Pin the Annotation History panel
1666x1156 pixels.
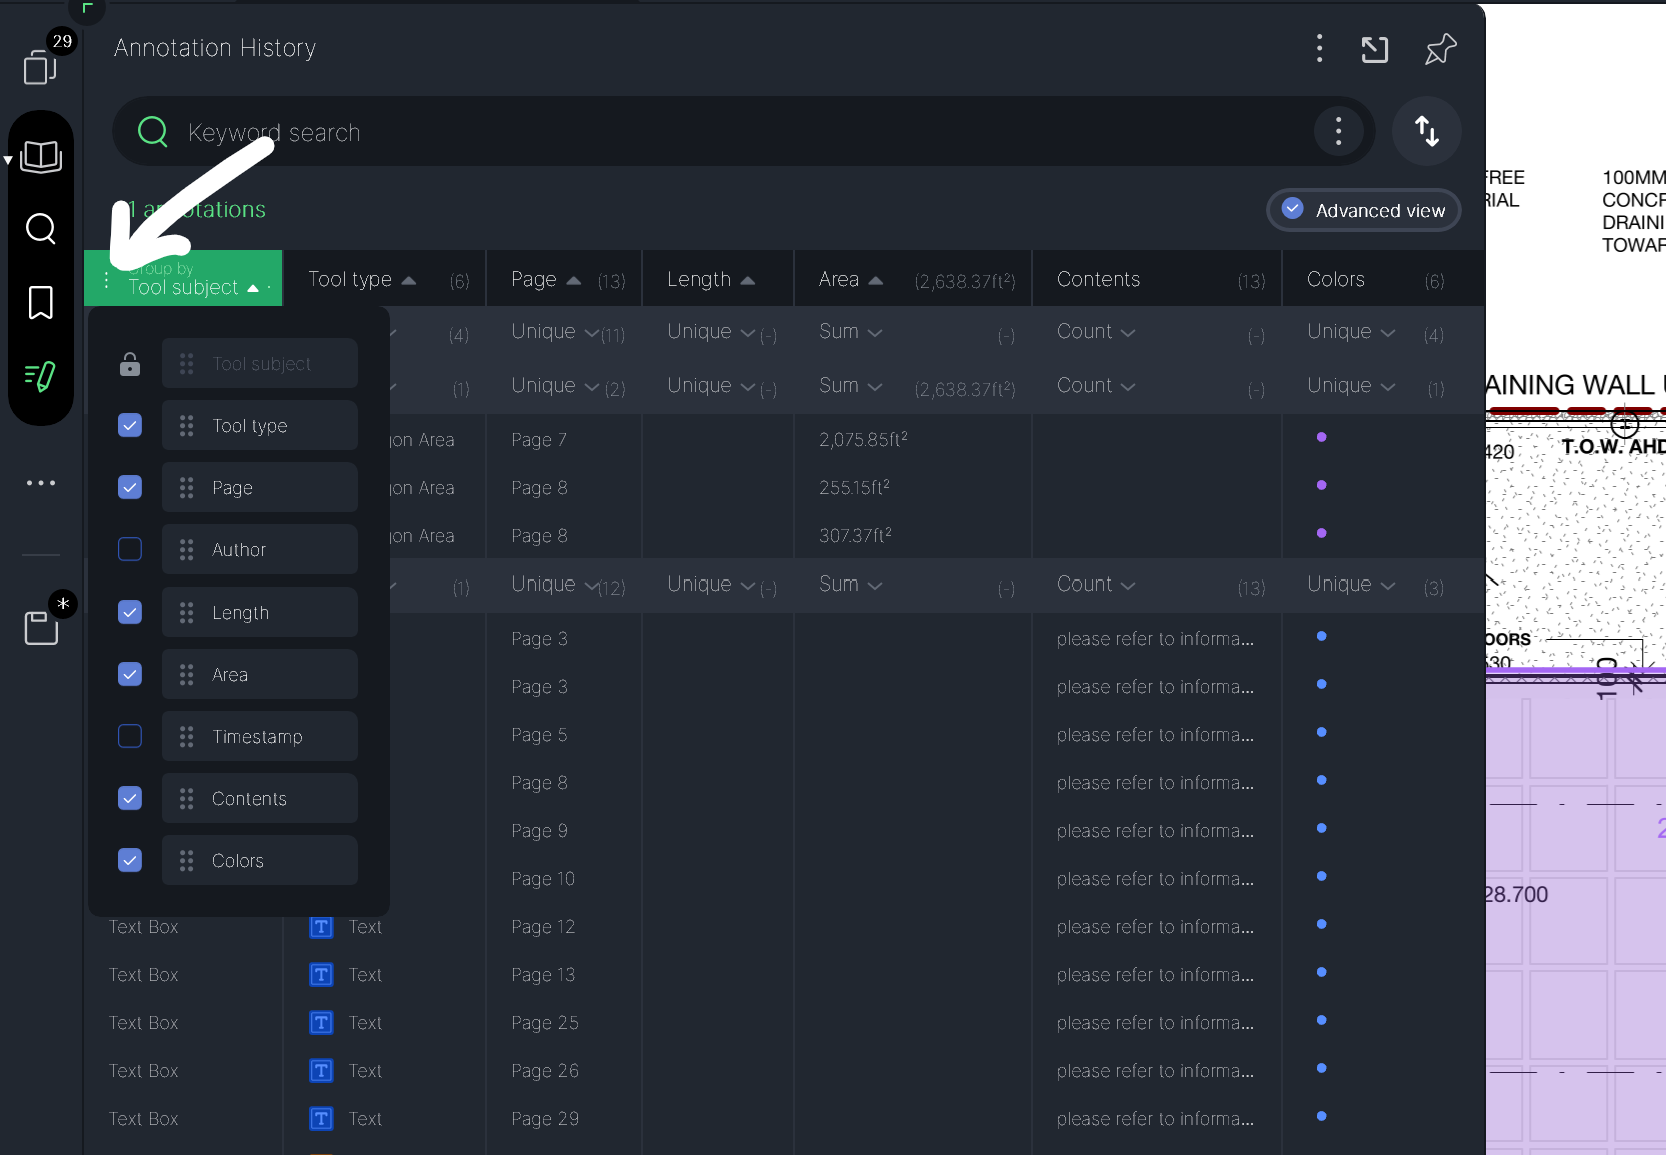click(x=1441, y=49)
